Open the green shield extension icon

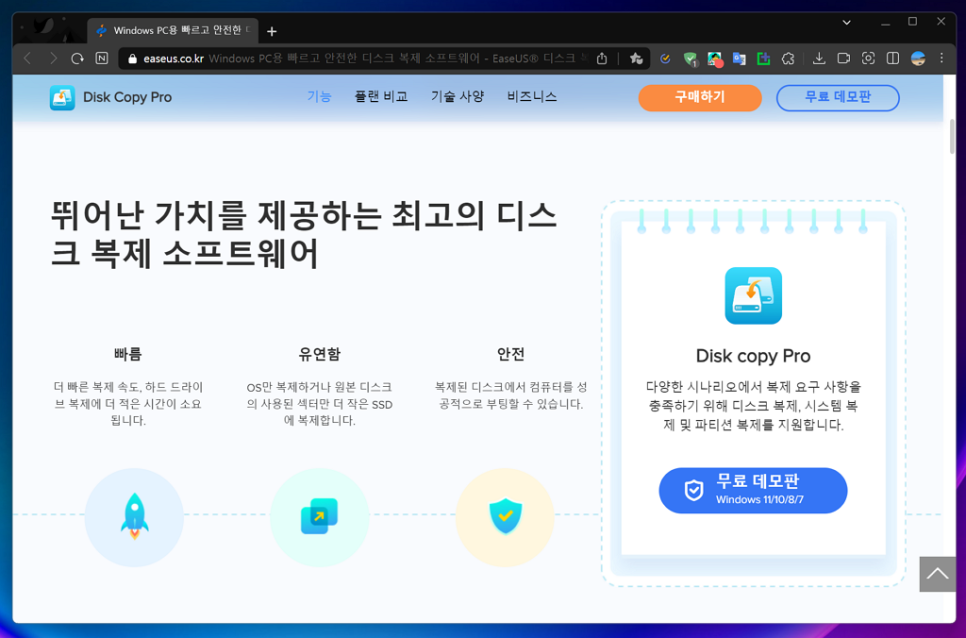(x=690, y=59)
